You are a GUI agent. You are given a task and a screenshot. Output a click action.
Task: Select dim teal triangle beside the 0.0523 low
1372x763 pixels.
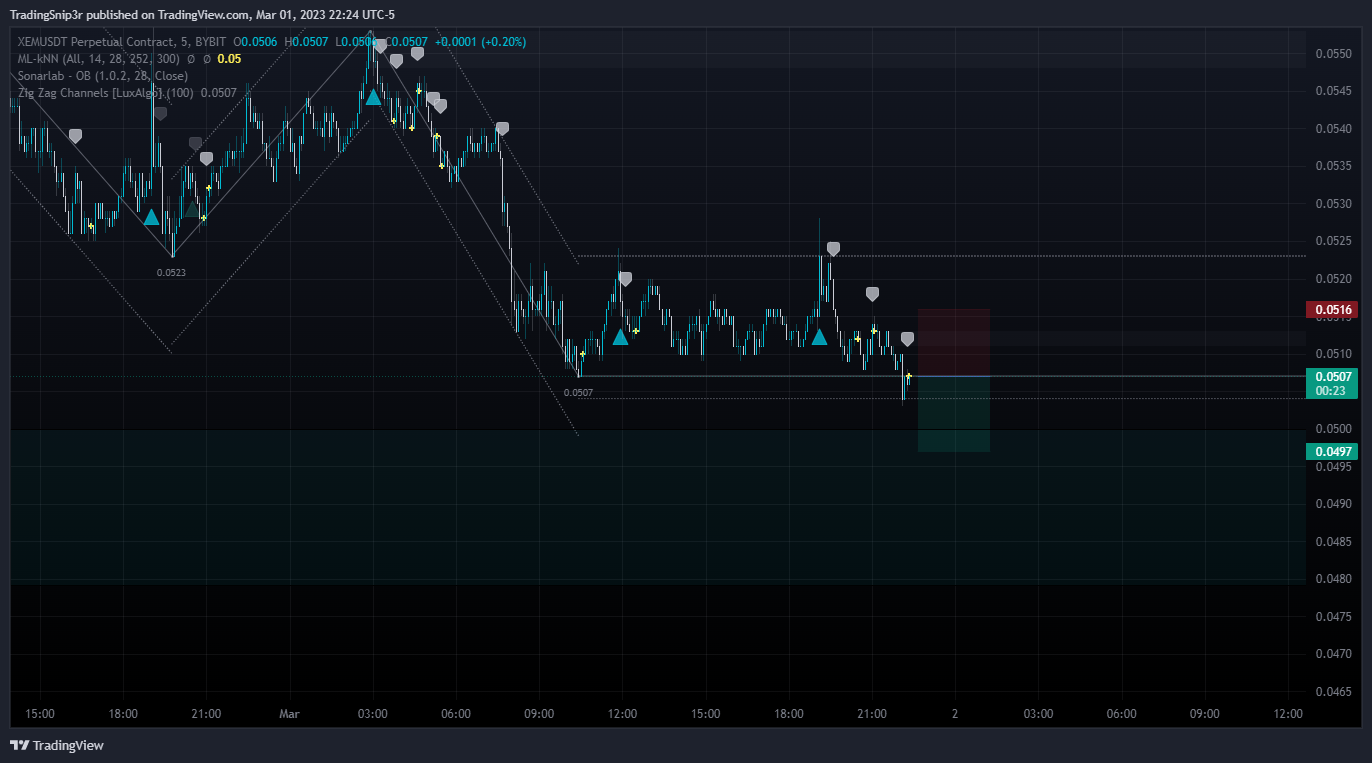tap(192, 209)
